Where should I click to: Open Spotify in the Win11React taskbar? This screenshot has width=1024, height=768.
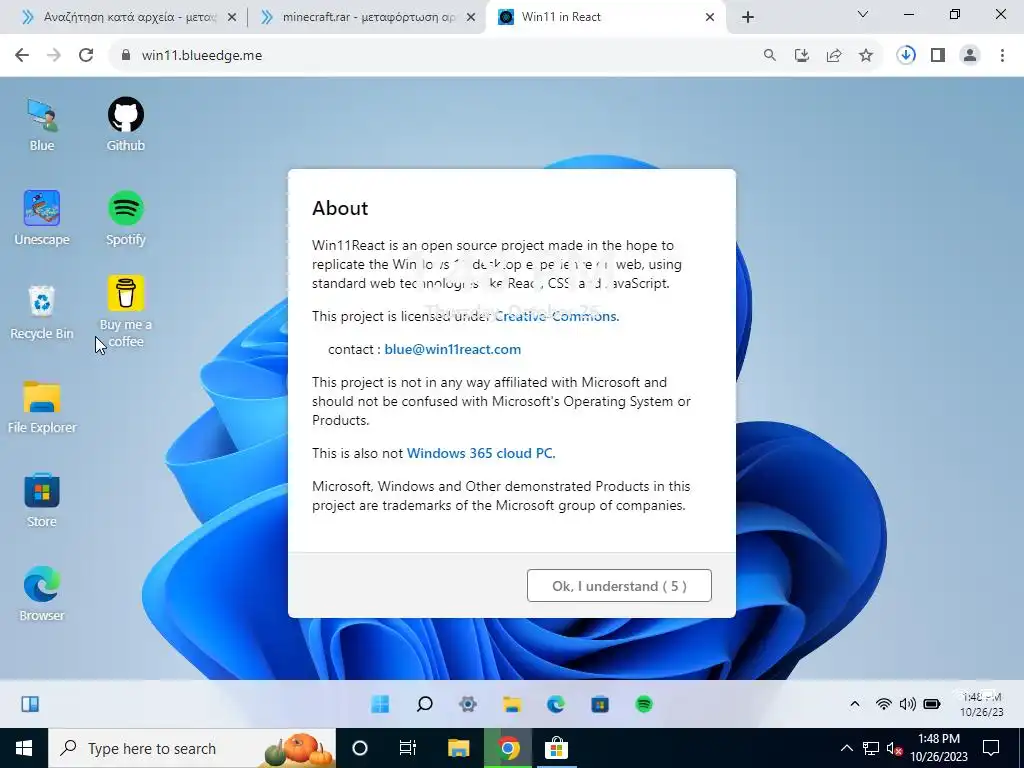[x=644, y=704]
